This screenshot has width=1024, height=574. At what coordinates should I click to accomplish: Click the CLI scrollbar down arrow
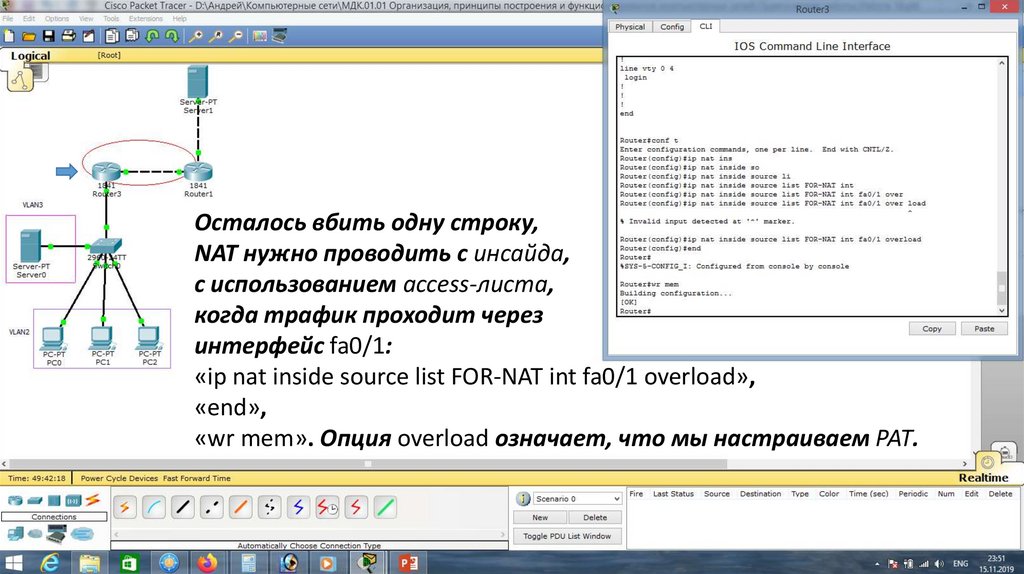(1002, 311)
